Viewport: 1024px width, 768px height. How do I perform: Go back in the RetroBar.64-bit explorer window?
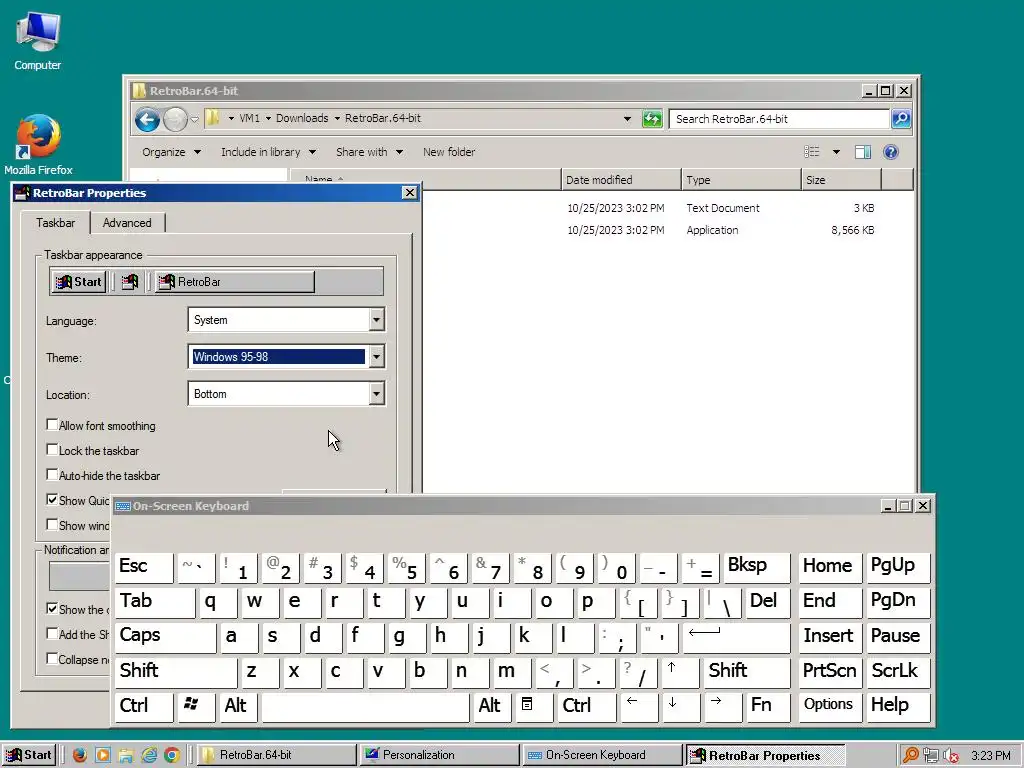point(148,120)
